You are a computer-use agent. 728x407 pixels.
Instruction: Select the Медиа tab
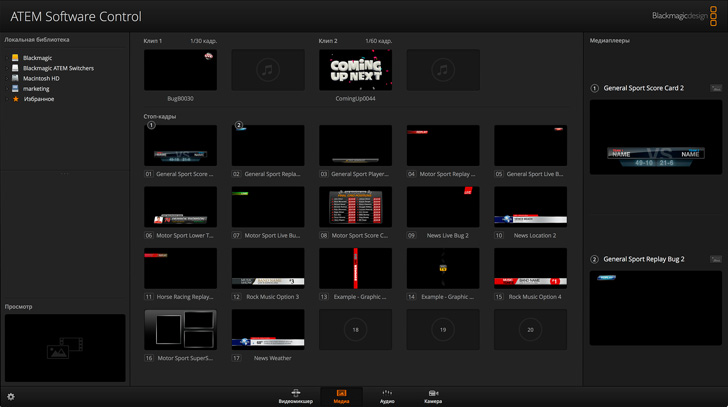pyautogui.click(x=341, y=396)
